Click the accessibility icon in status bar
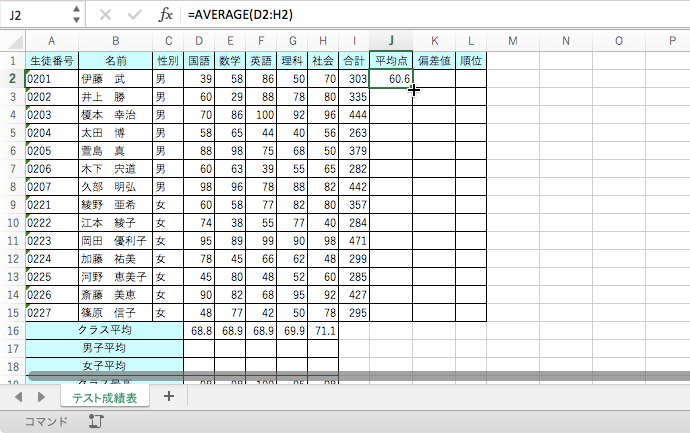690x433 pixels. click(x=96, y=421)
